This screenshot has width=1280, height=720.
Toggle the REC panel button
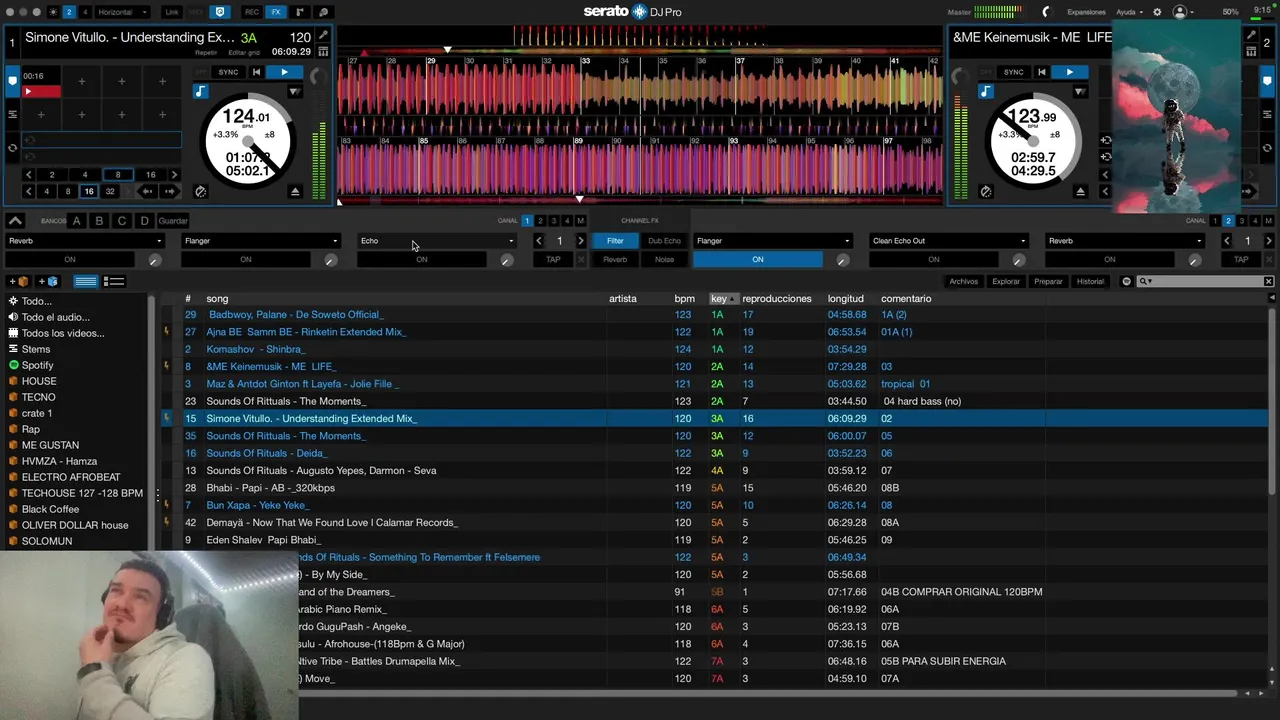click(252, 12)
